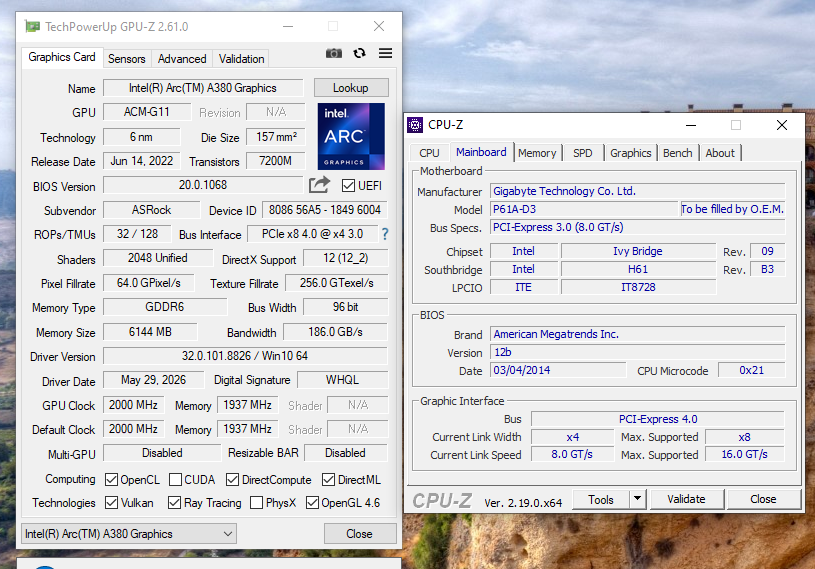Click the BIOS Brand American Megatrends Inc.
The height and width of the screenshot is (569, 815).
click(637, 334)
